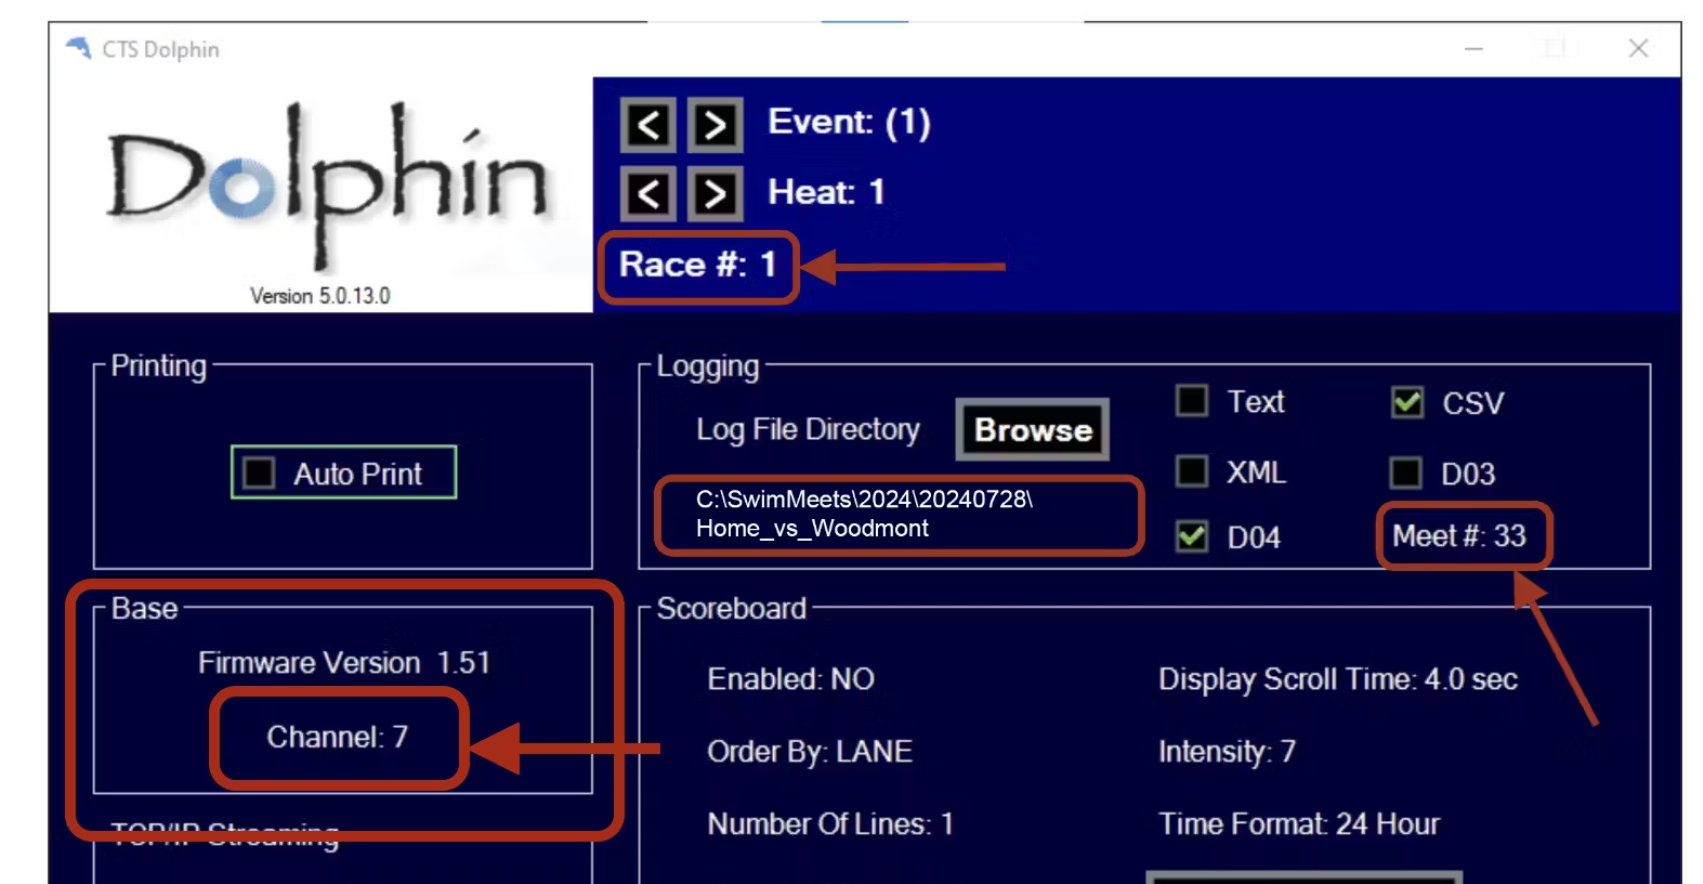The height and width of the screenshot is (884, 1703).
Task: Click the Version 5.0.13.0 text
Action: point(320,296)
